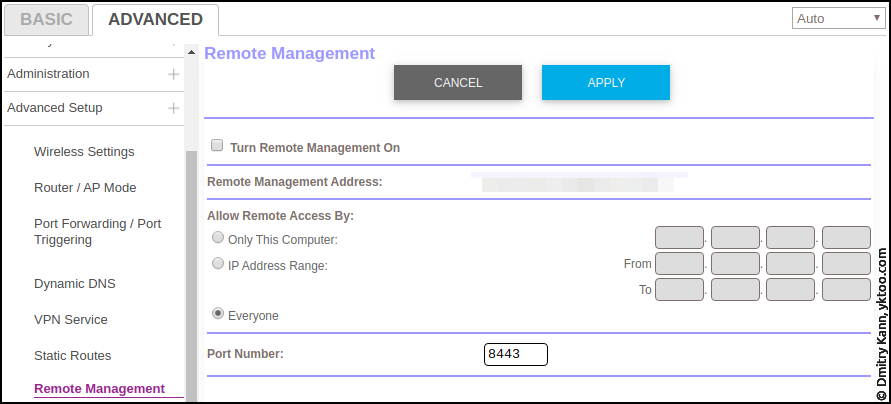Click first octet of Only This Computer IP
Viewport: 891px width, 404px height.
[x=679, y=238]
